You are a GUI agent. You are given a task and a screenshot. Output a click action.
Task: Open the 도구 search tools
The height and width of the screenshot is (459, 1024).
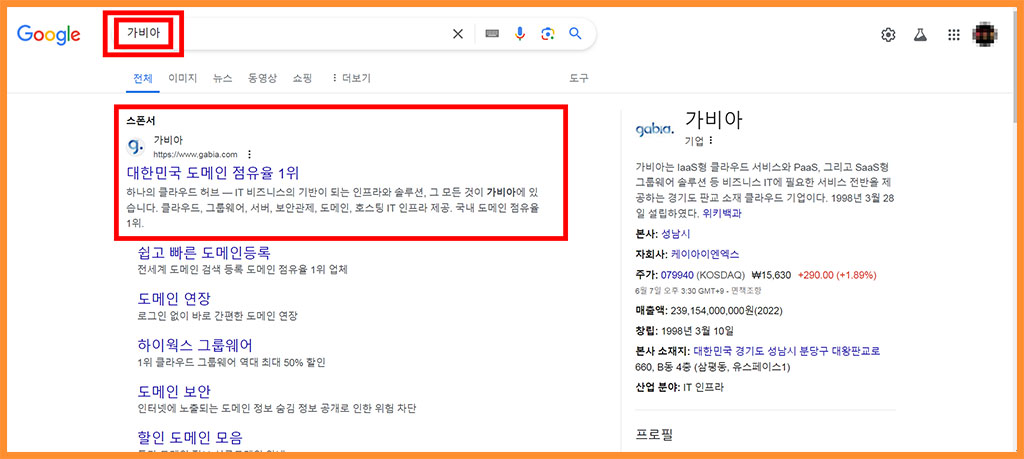point(579,78)
